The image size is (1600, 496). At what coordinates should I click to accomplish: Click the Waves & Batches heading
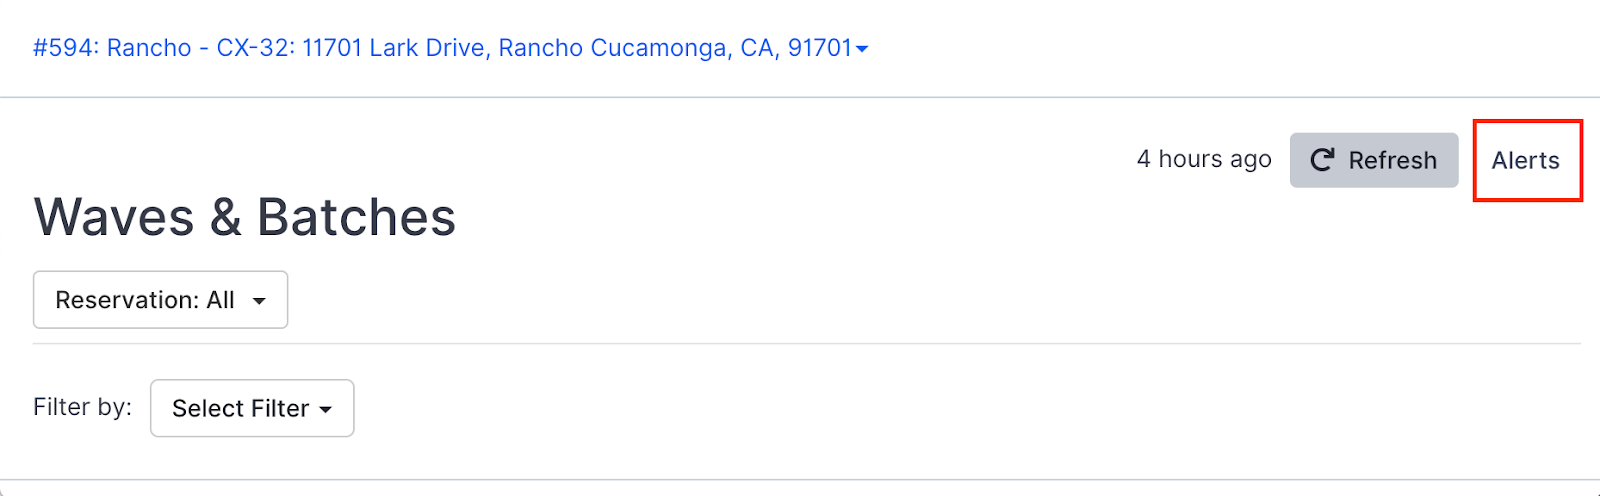[x=245, y=217]
